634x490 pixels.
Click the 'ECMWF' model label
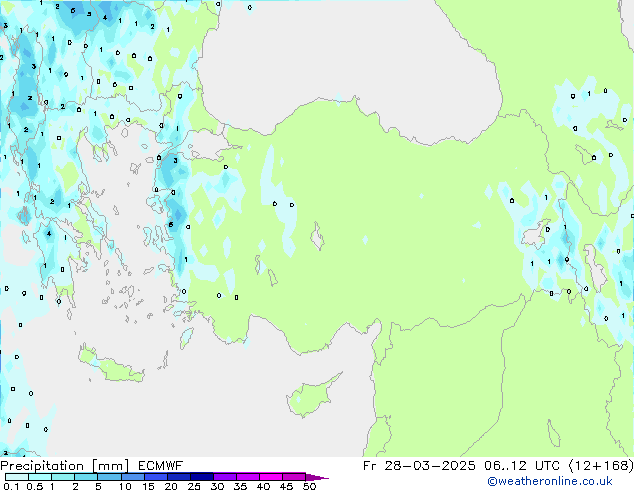click(161, 466)
